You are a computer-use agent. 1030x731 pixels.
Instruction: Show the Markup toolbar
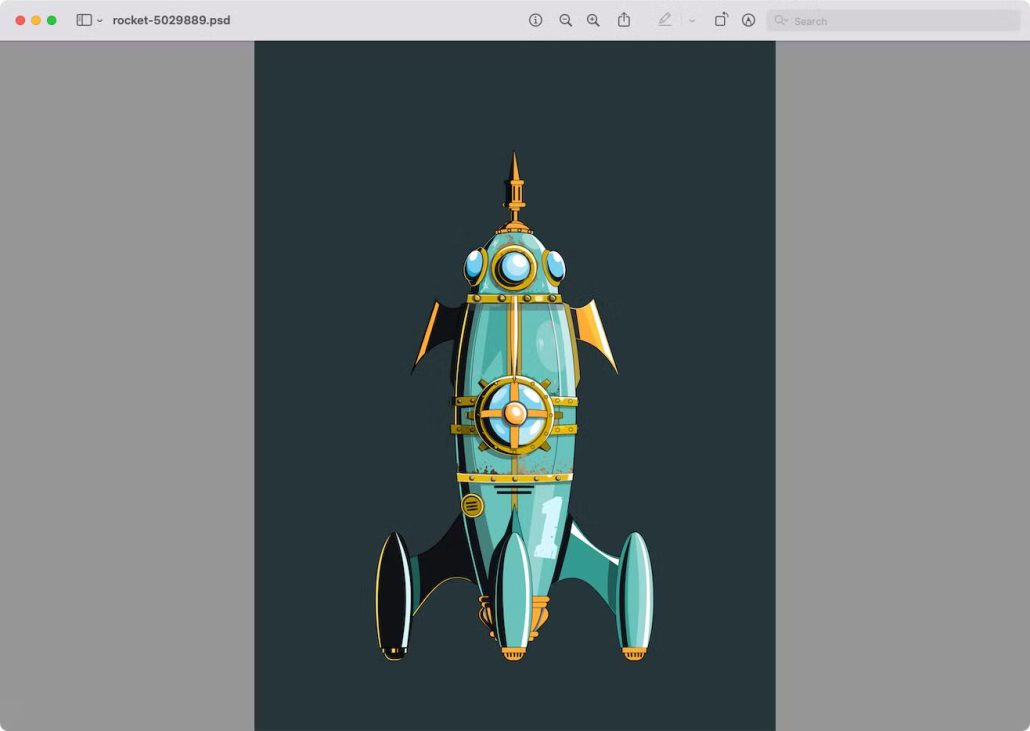point(748,20)
